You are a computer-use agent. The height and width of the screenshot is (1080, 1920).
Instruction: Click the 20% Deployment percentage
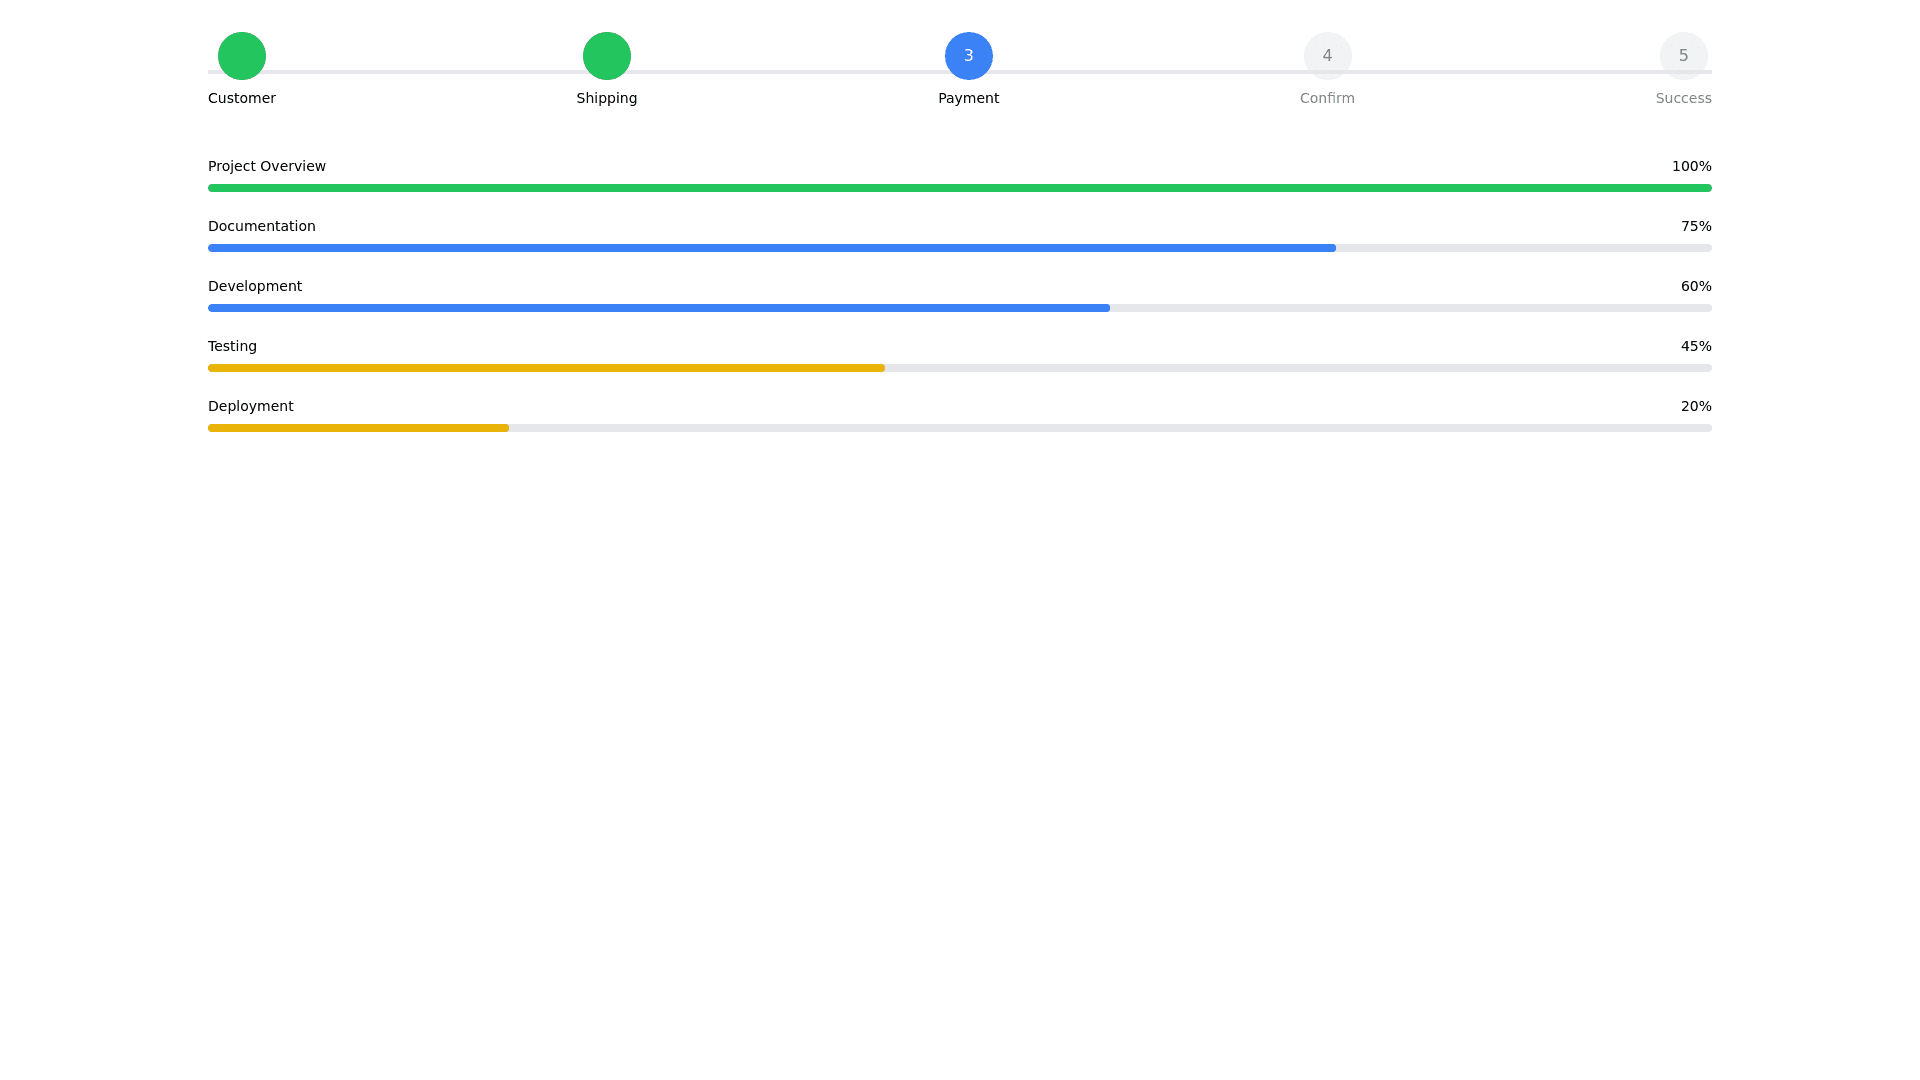point(1696,406)
